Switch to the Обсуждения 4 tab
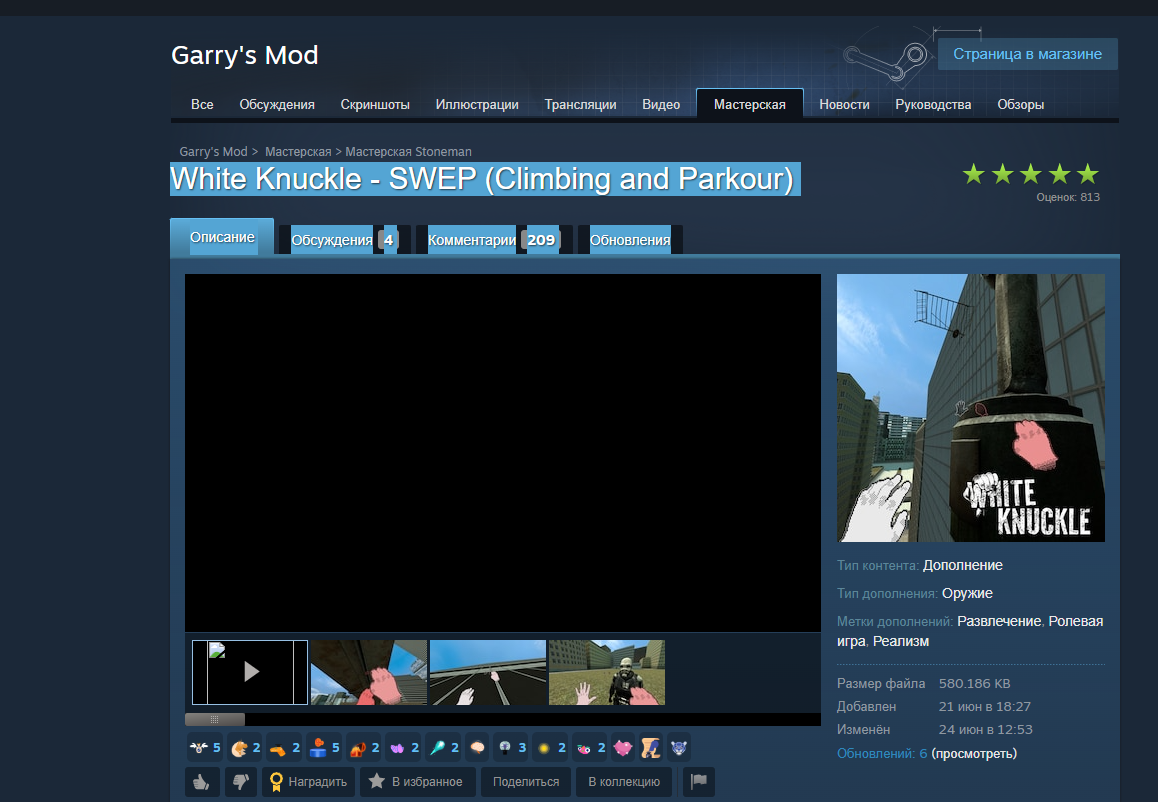 (345, 240)
